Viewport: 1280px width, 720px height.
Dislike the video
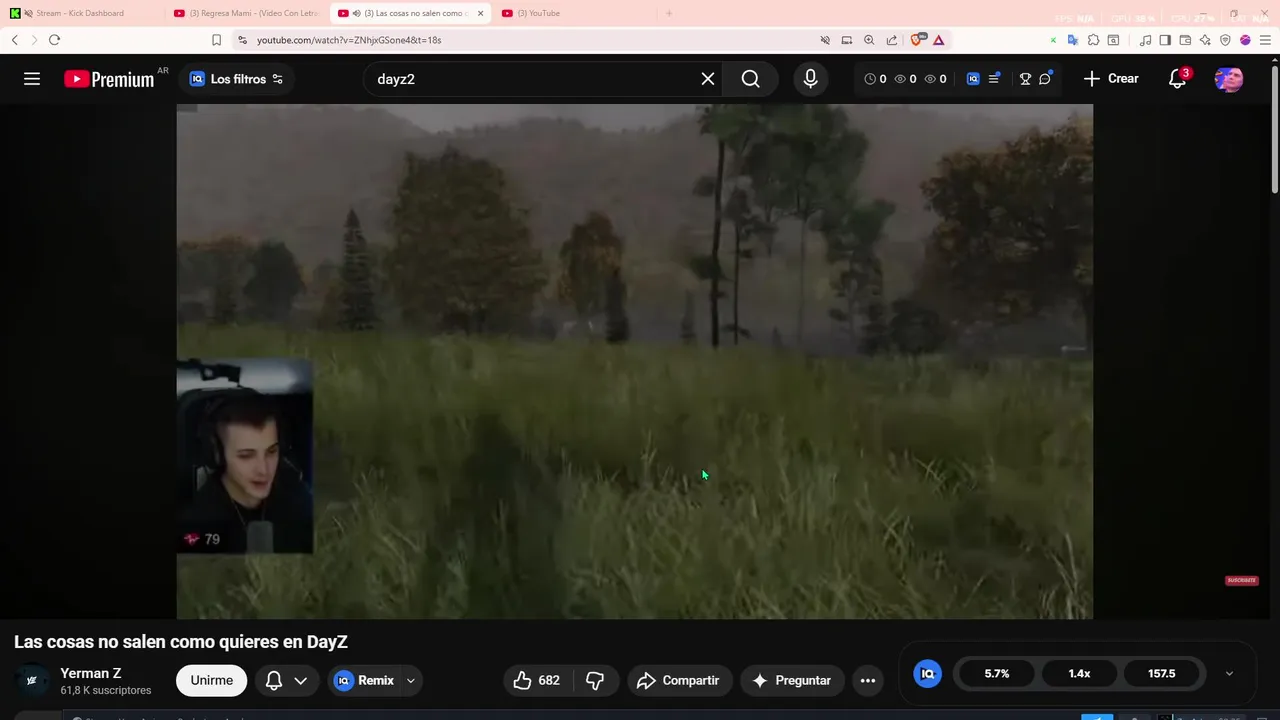pos(595,680)
